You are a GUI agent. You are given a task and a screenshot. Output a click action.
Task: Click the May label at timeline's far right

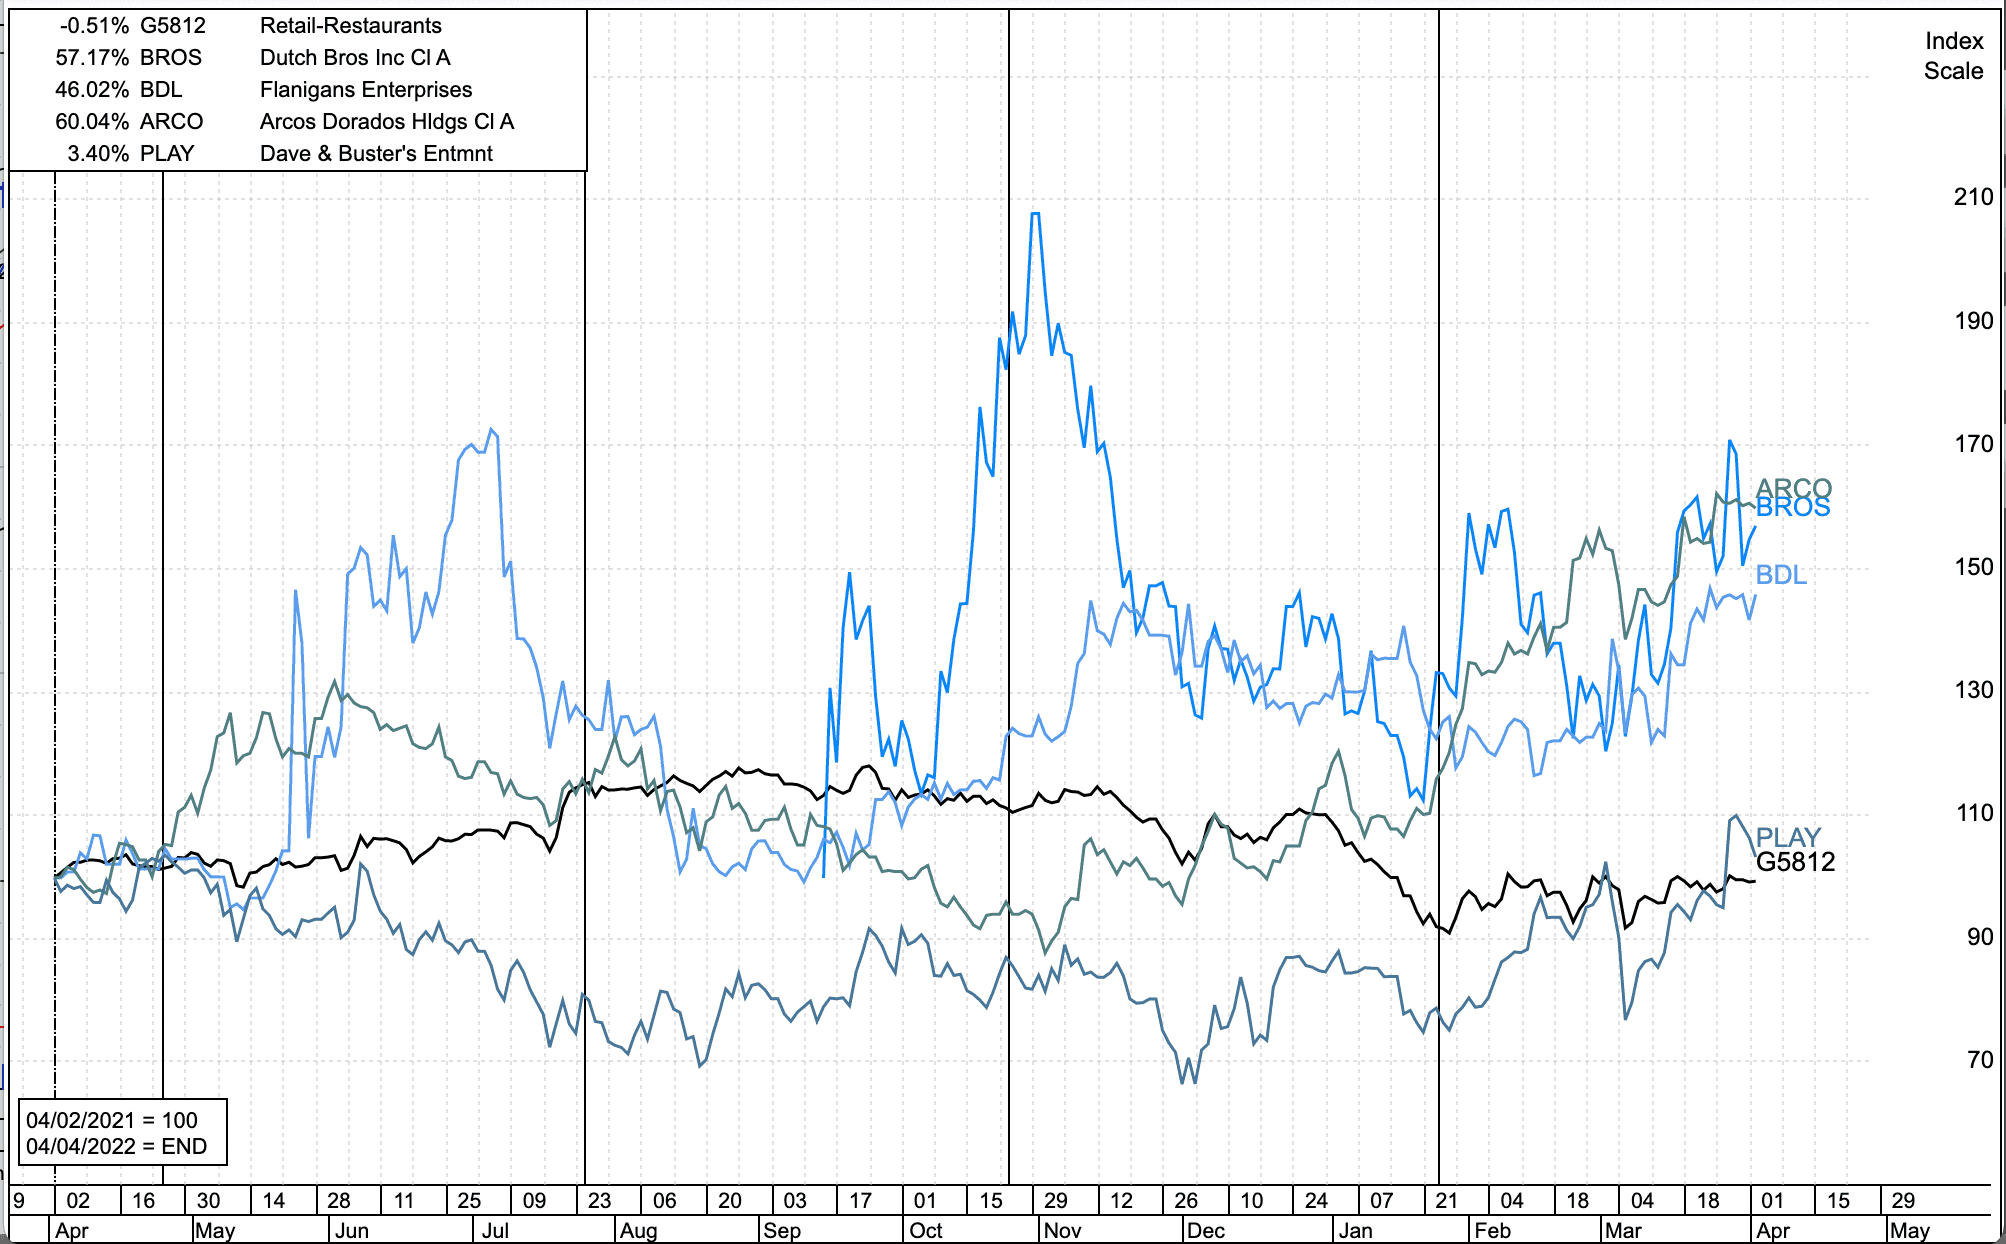(1909, 1230)
